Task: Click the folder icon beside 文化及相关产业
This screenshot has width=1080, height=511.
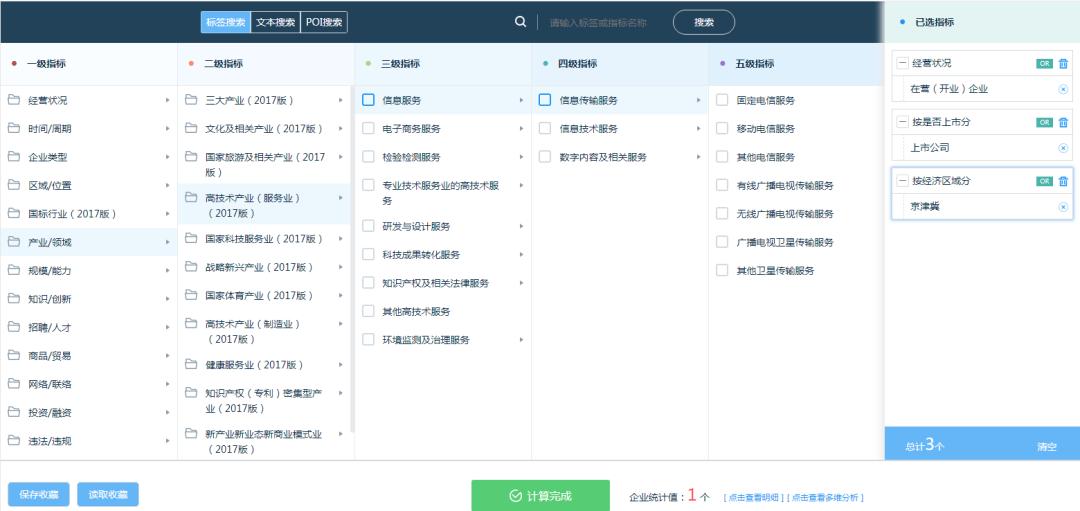Action: click(191, 128)
